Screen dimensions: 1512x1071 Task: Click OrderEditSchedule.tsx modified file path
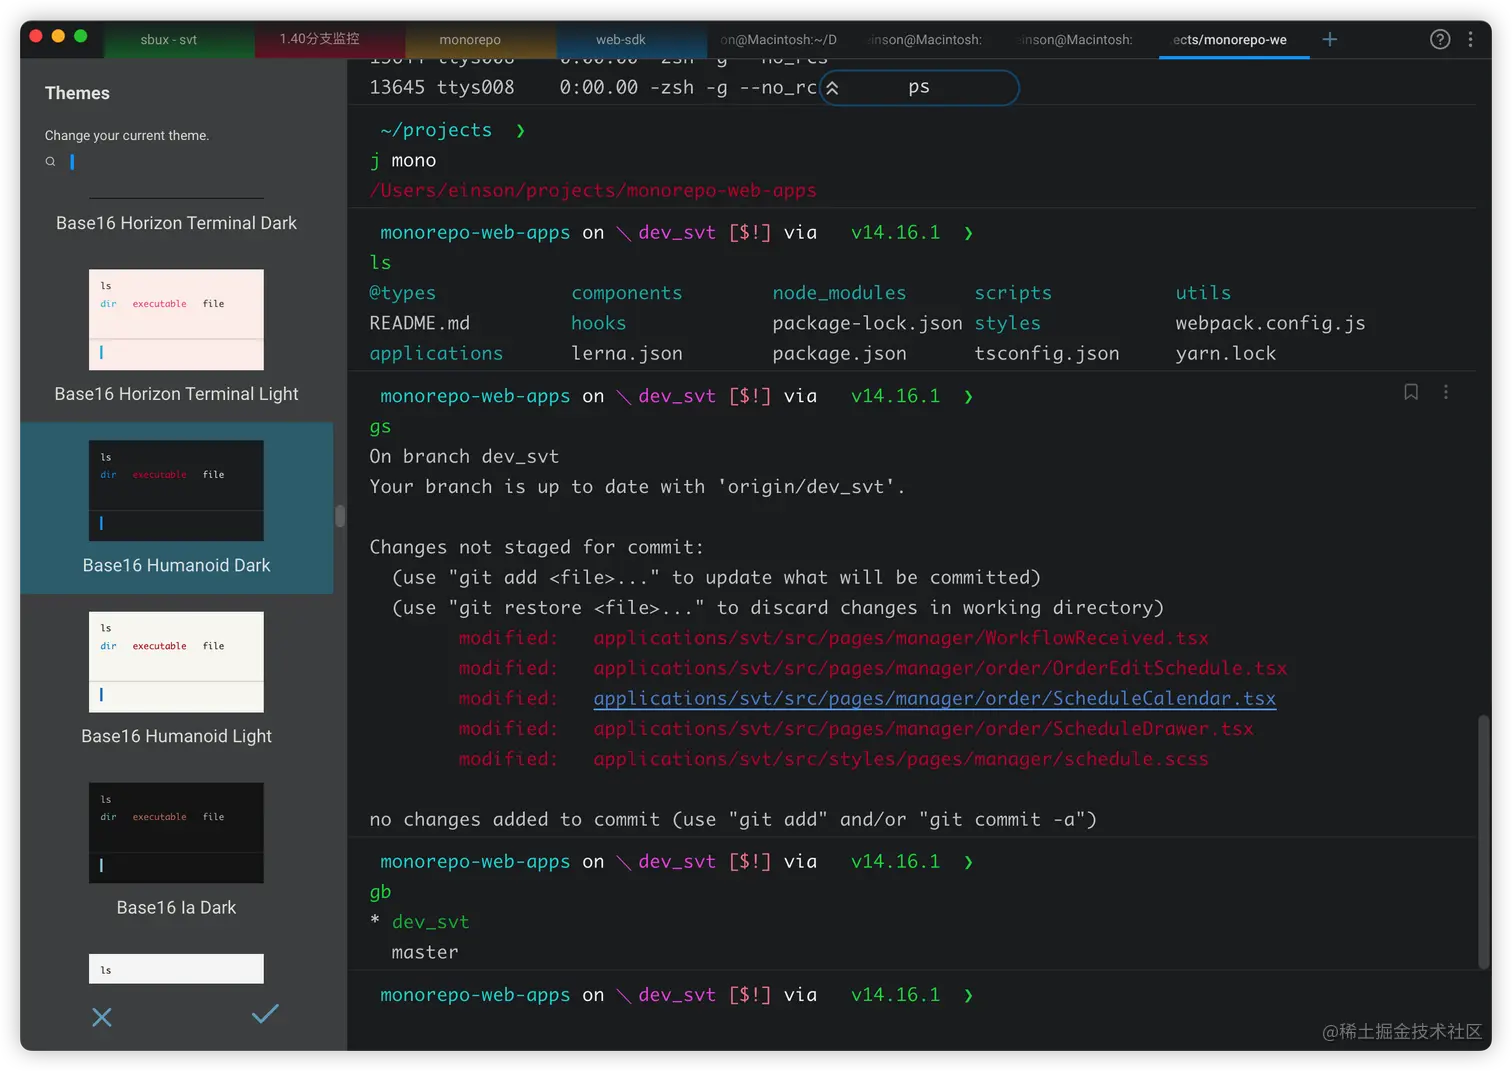940,668
